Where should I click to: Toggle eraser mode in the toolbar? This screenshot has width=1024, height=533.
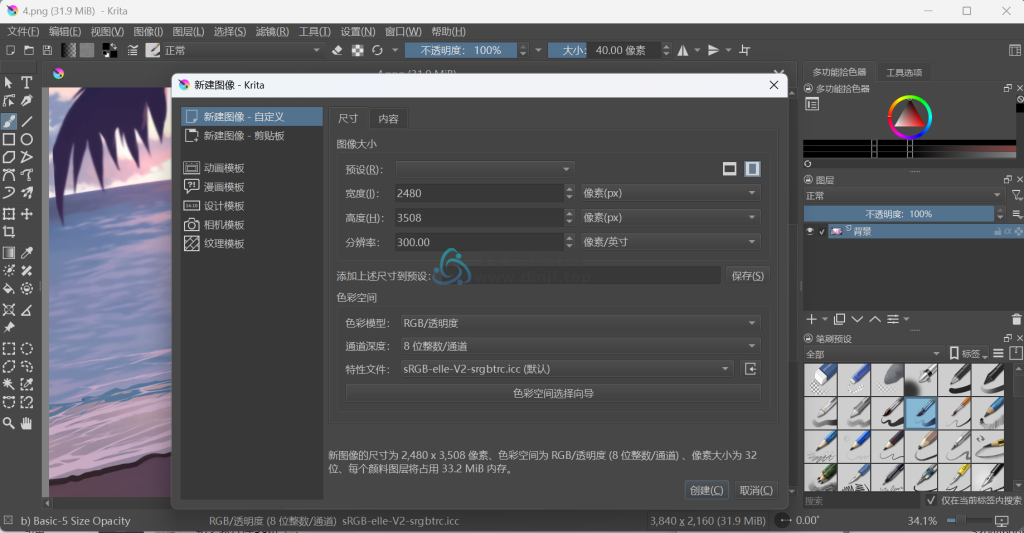click(337, 50)
